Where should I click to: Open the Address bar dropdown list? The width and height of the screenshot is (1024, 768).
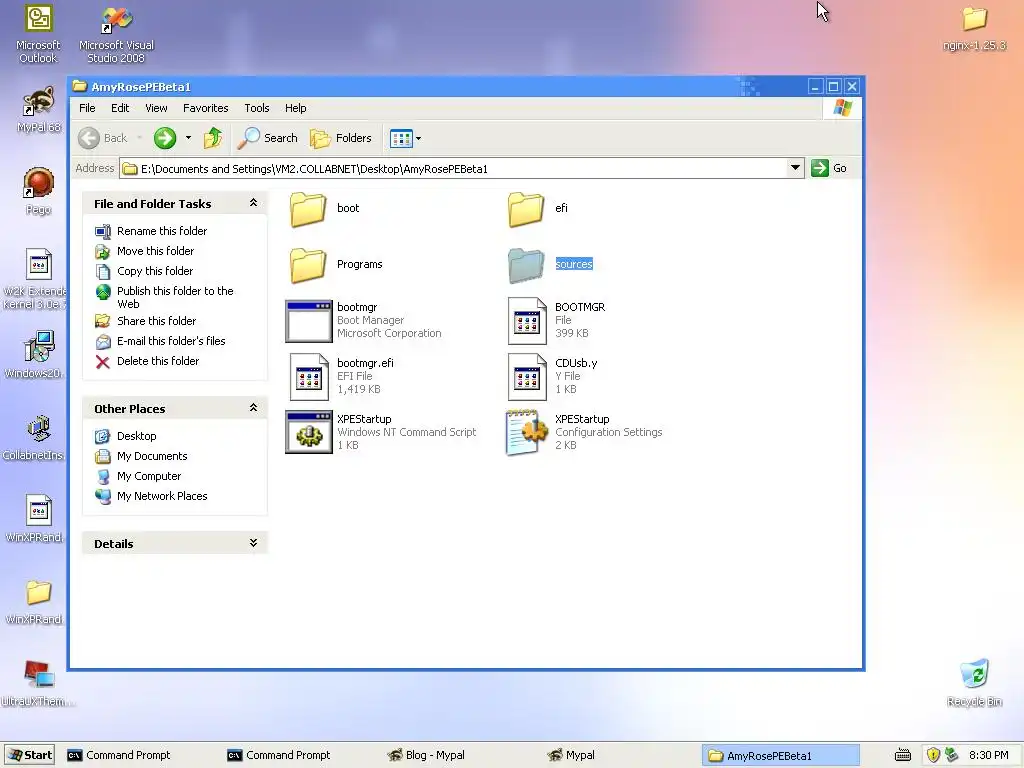[x=795, y=168]
